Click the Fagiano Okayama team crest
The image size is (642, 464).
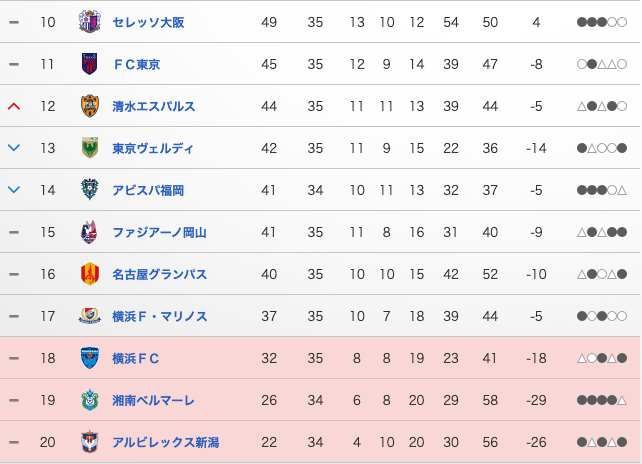90,232
